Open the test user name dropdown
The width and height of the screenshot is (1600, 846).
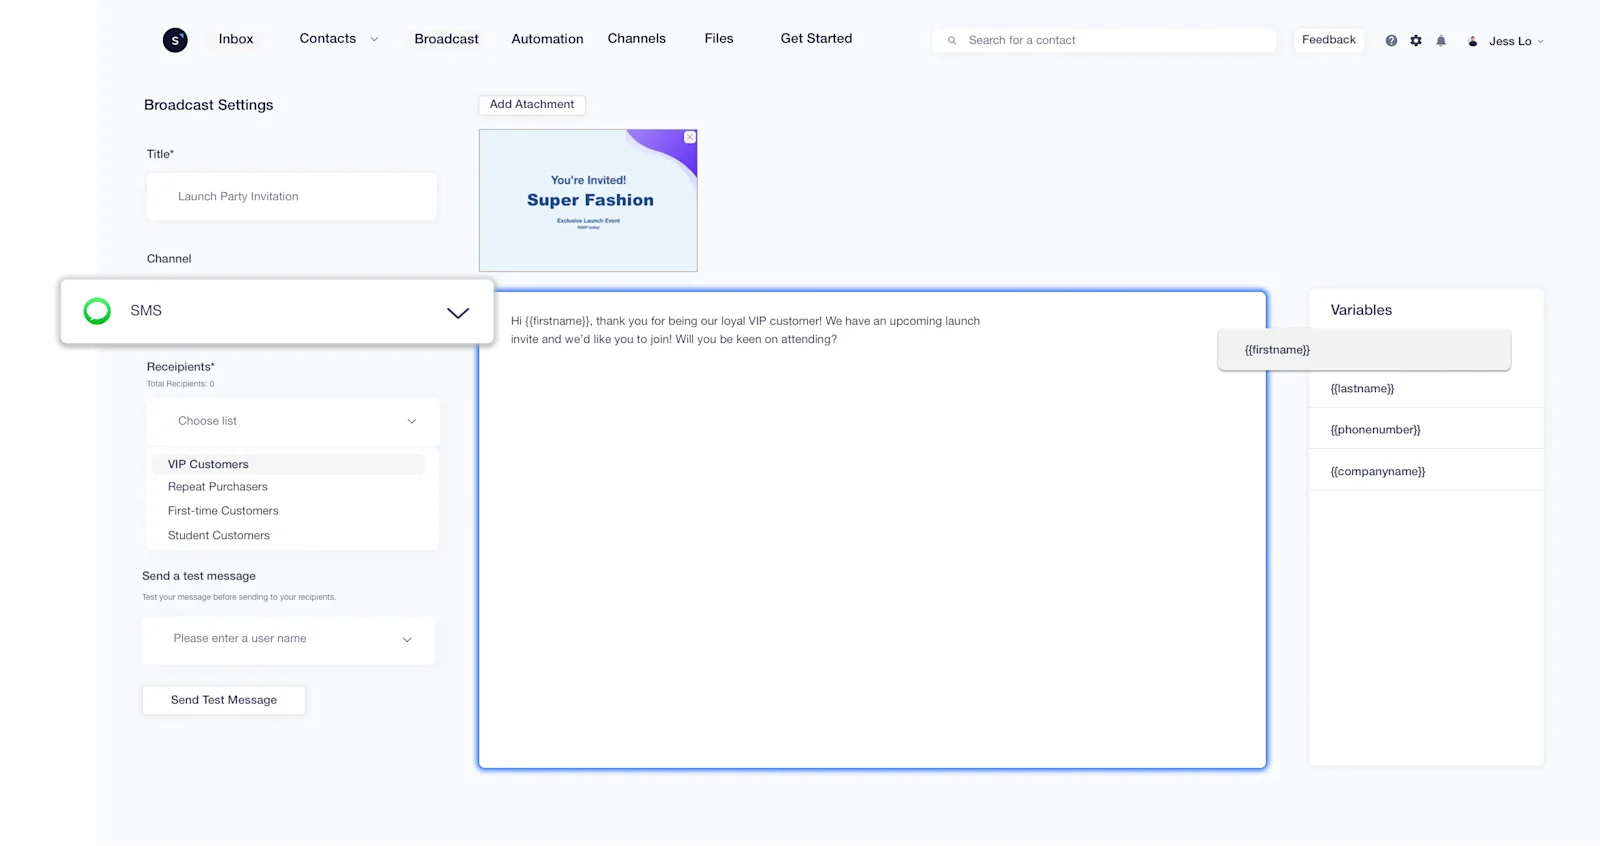tap(289, 640)
